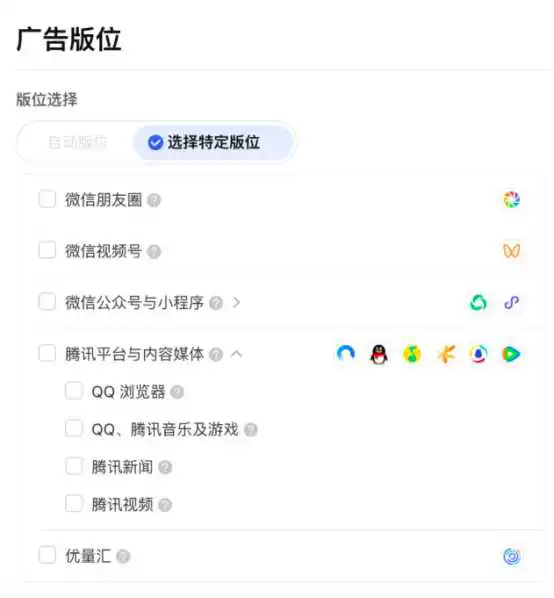Click the green Tencent Video play icon
Image resolution: width=554 pixels, height=598 pixels.
pos(511,354)
